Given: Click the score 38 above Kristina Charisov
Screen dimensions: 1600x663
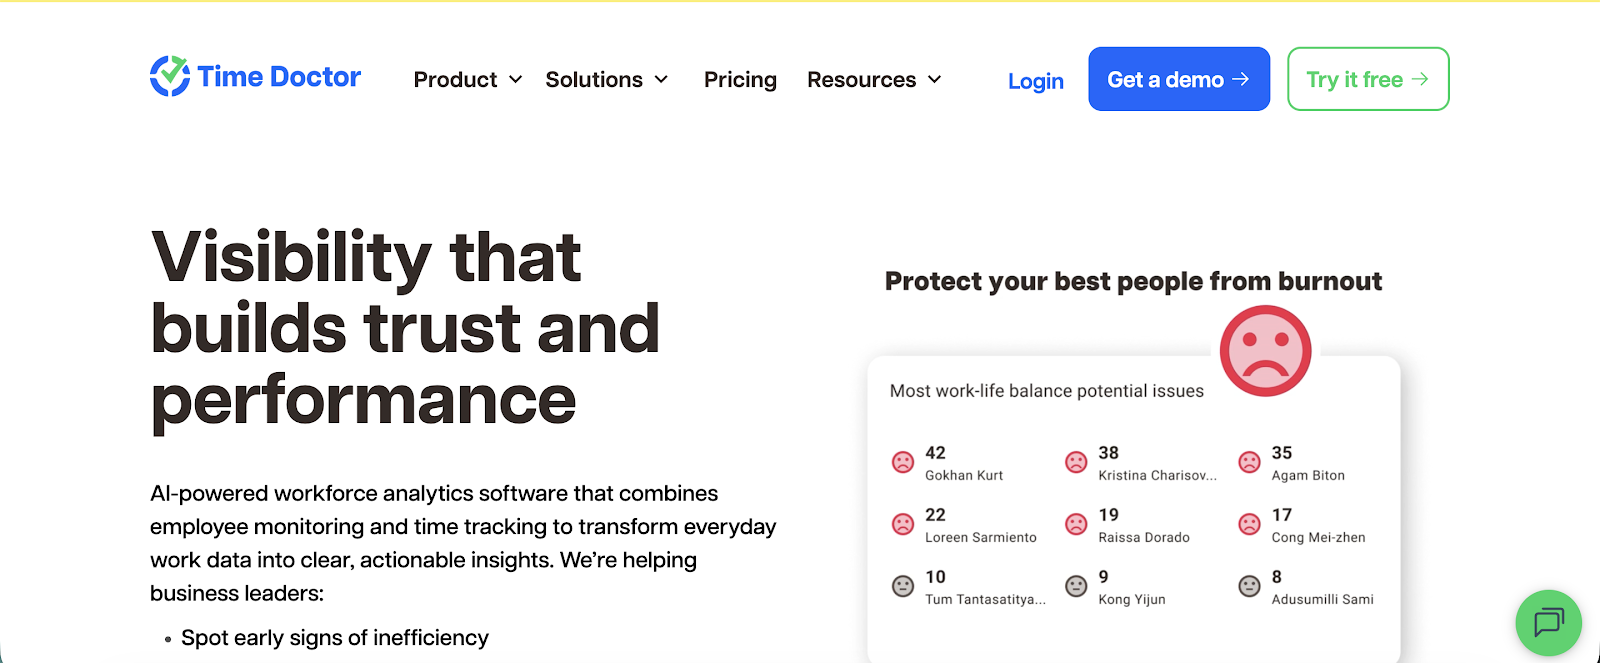Looking at the screenshot, I should [x=1108, y=453].
